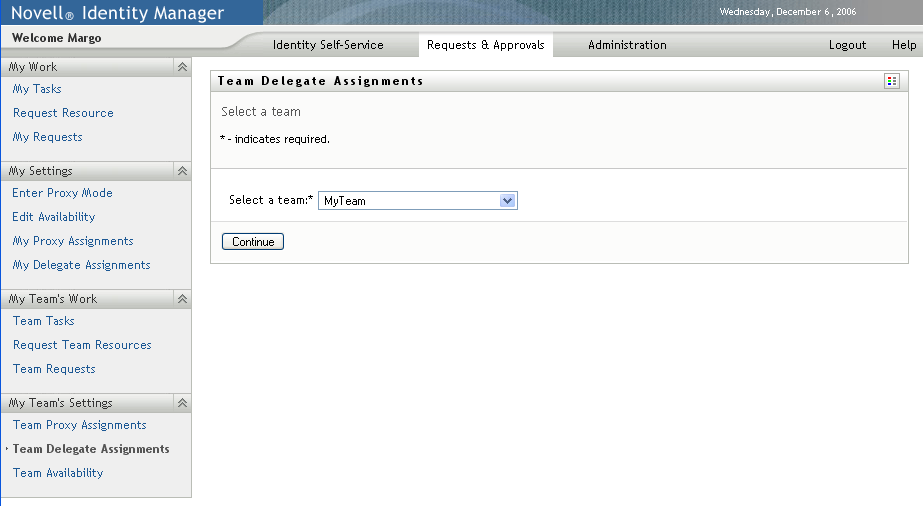The height and width of the screenshot is (506, 923).
Task: Open Team Tasks link
Action: (44, 321)
